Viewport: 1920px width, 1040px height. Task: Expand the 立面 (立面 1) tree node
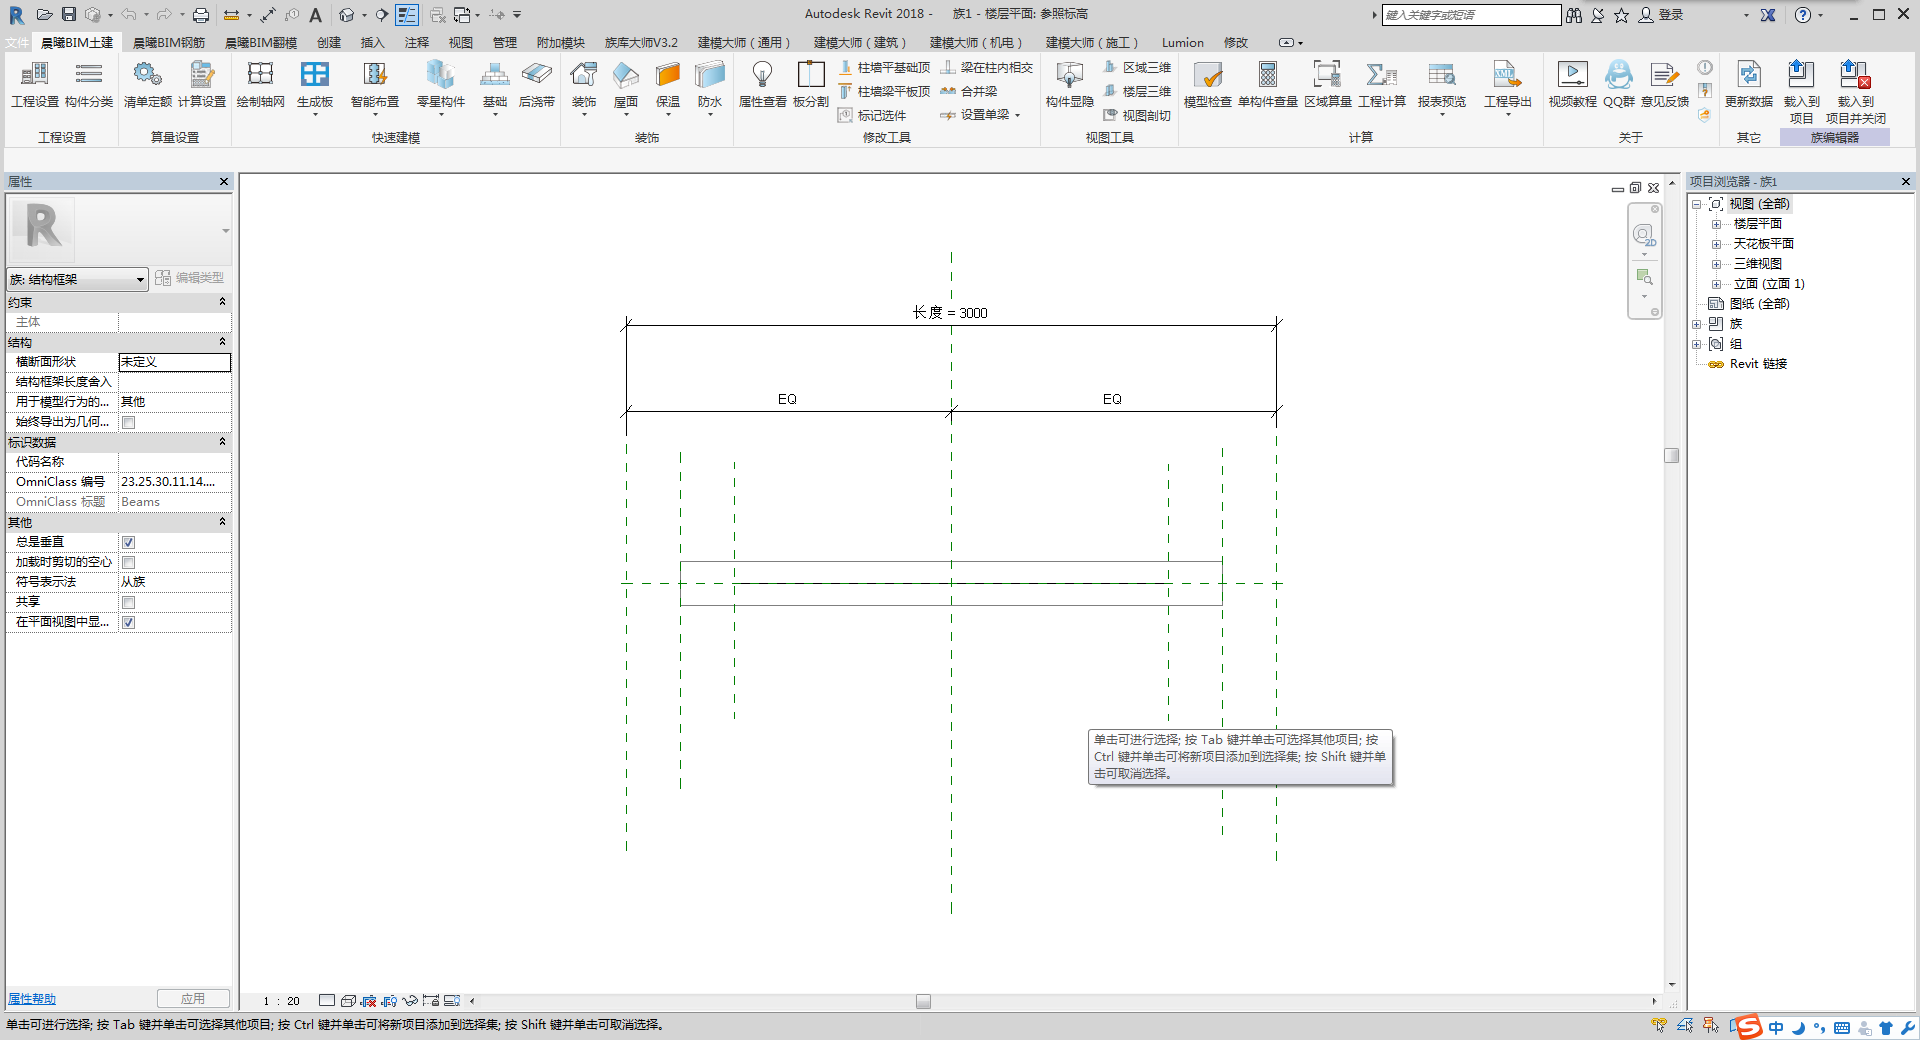(x=1716, y=284)
